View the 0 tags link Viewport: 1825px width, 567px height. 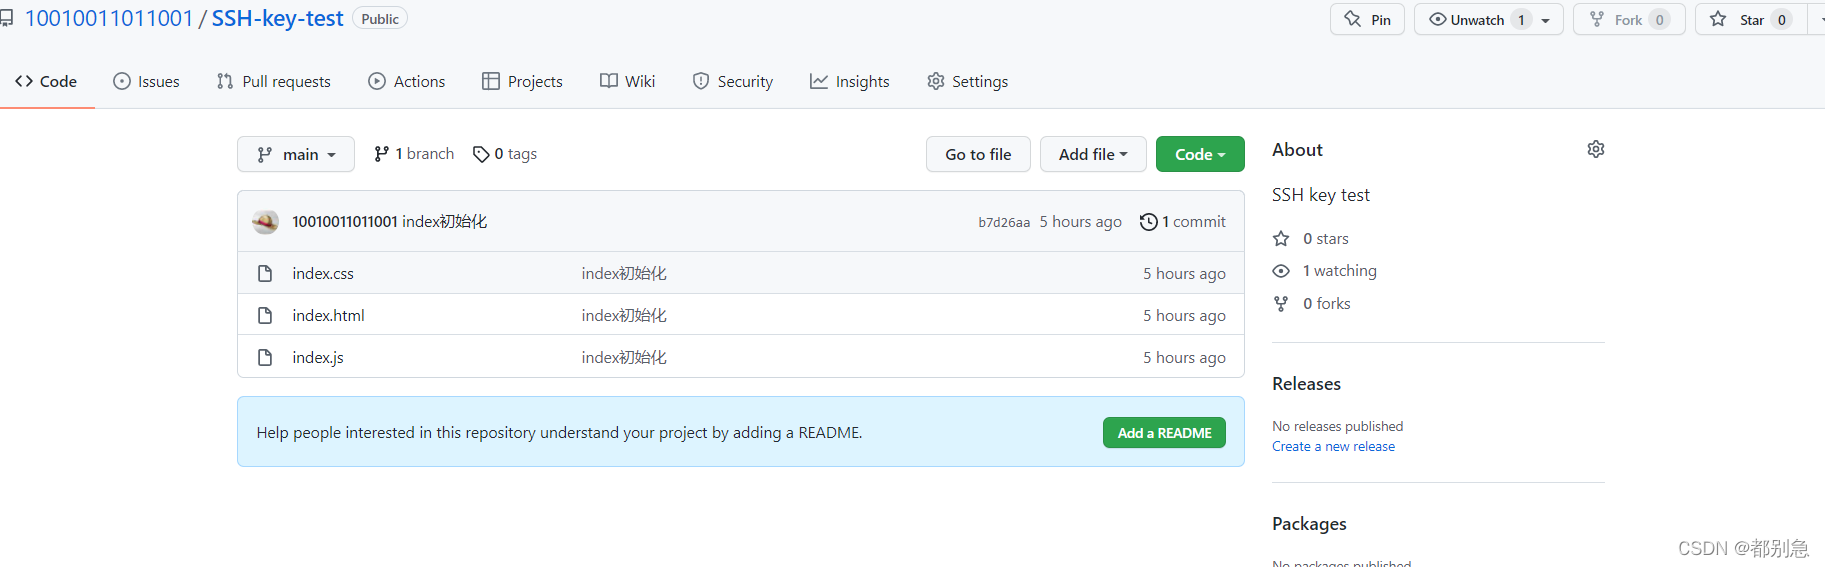click(x=505, y=154)
